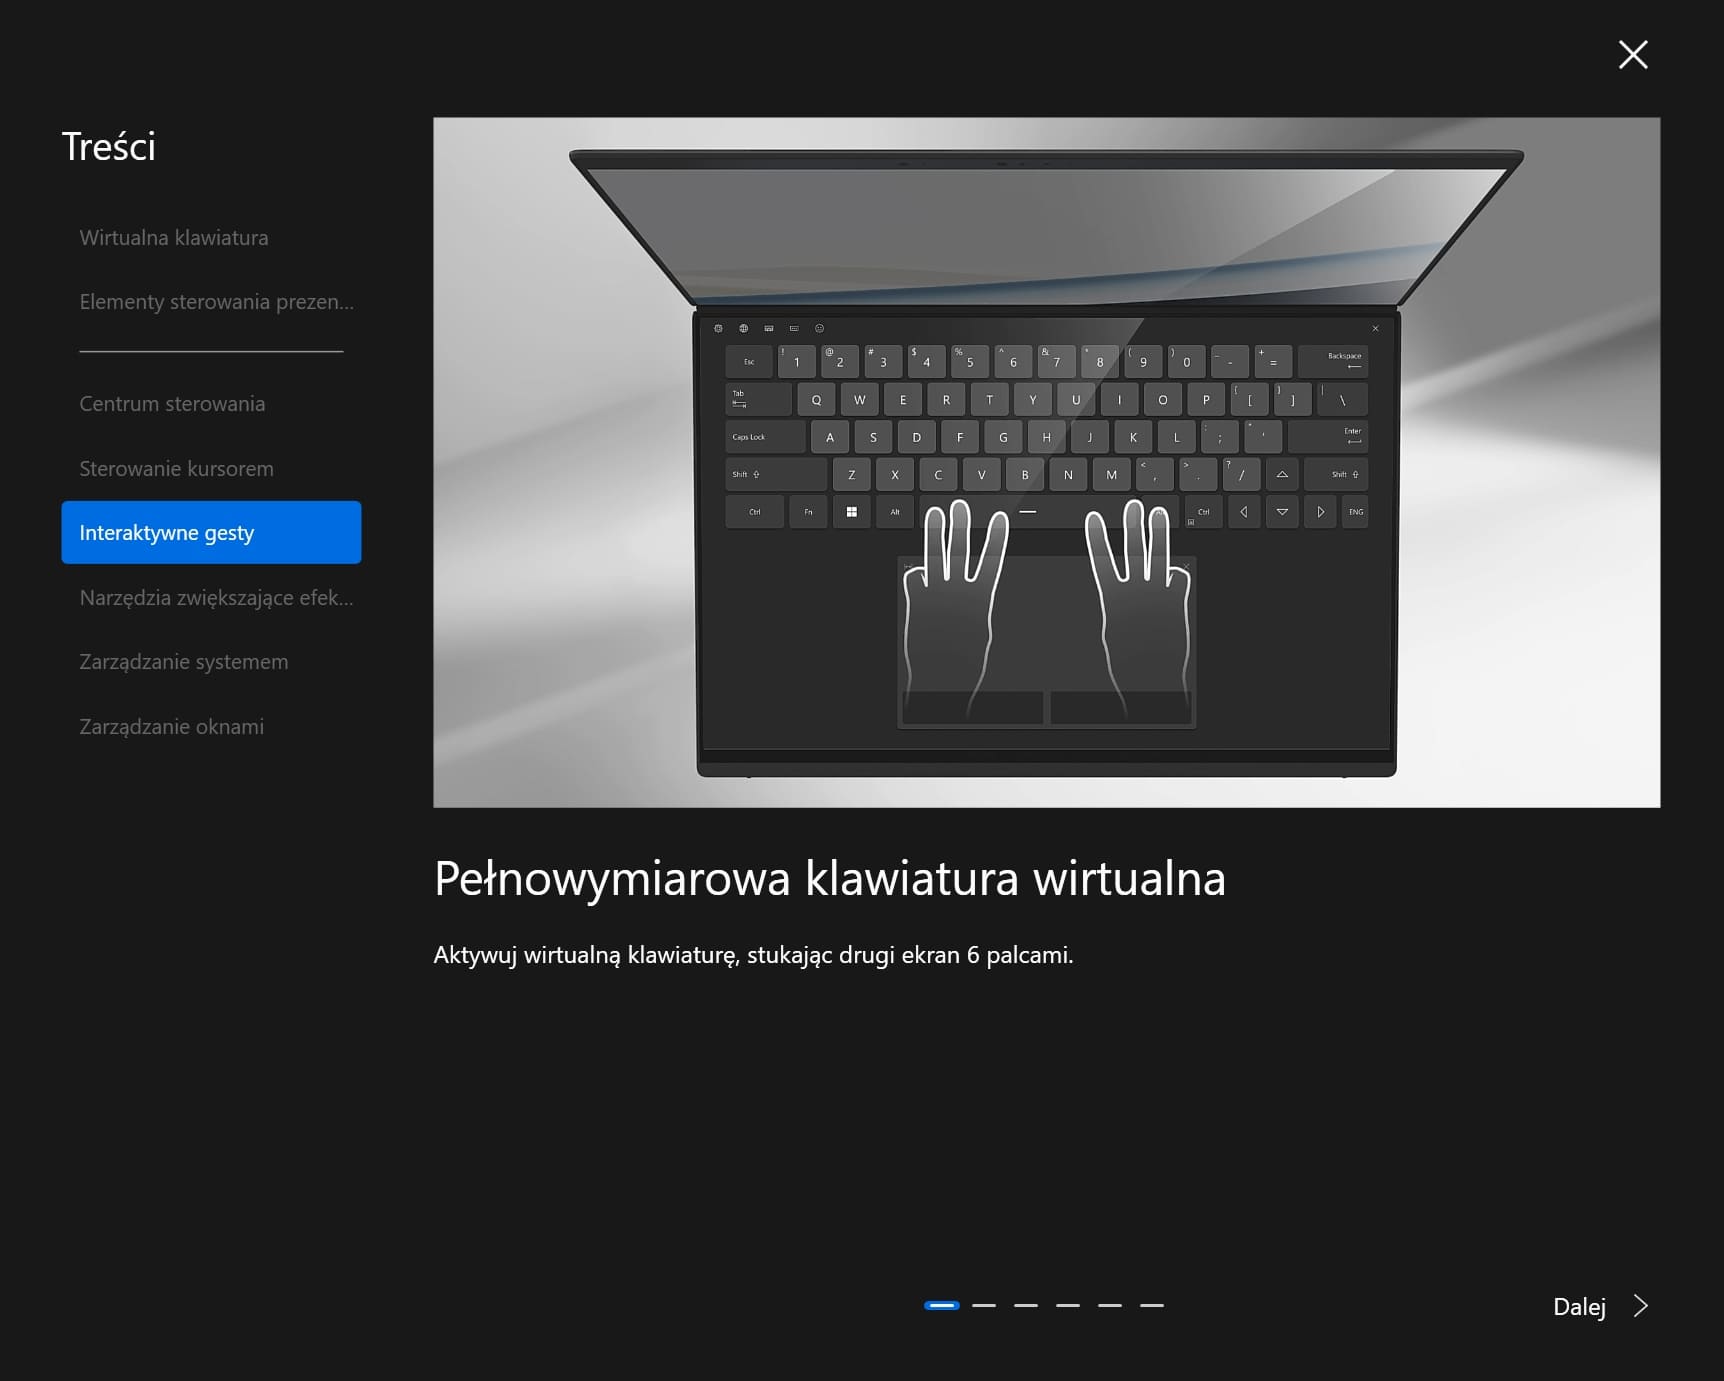The image size is (1724, 1381).
Task: Close the tutorial with the X icon
Action: (1632, 55)
